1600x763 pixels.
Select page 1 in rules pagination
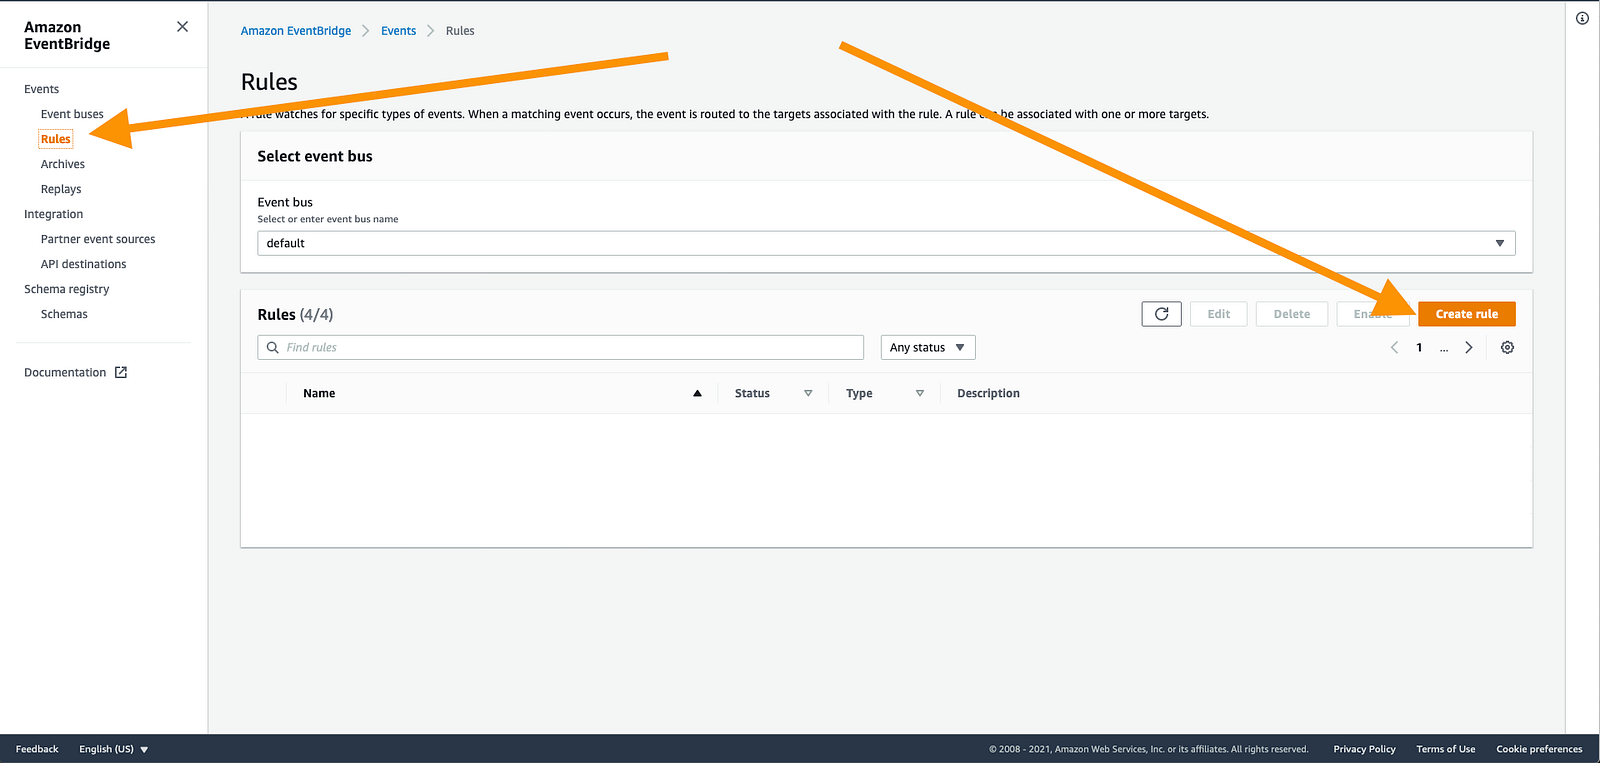(1419, 348)
